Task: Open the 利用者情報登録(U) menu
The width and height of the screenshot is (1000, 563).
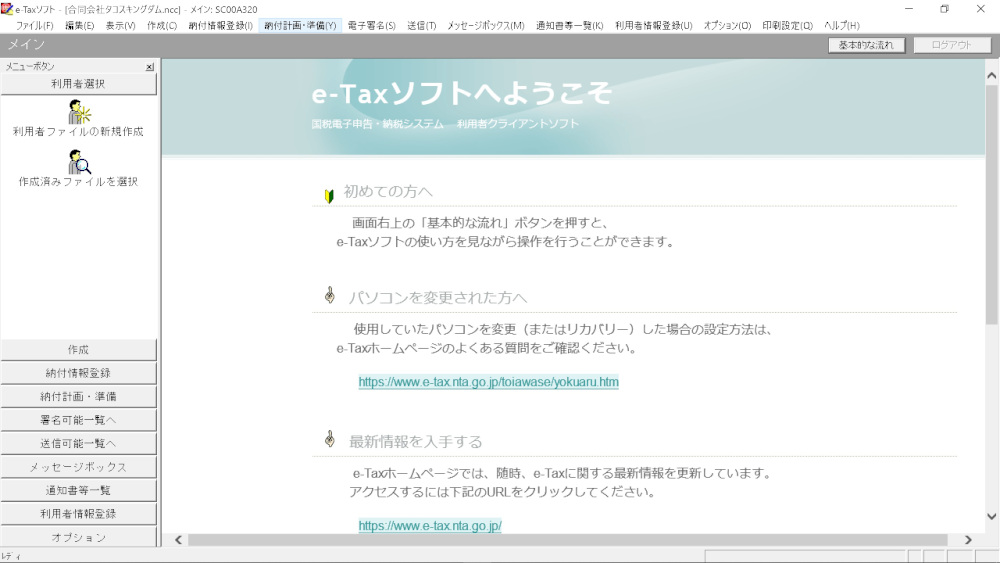Action: (x=654, y=26)
